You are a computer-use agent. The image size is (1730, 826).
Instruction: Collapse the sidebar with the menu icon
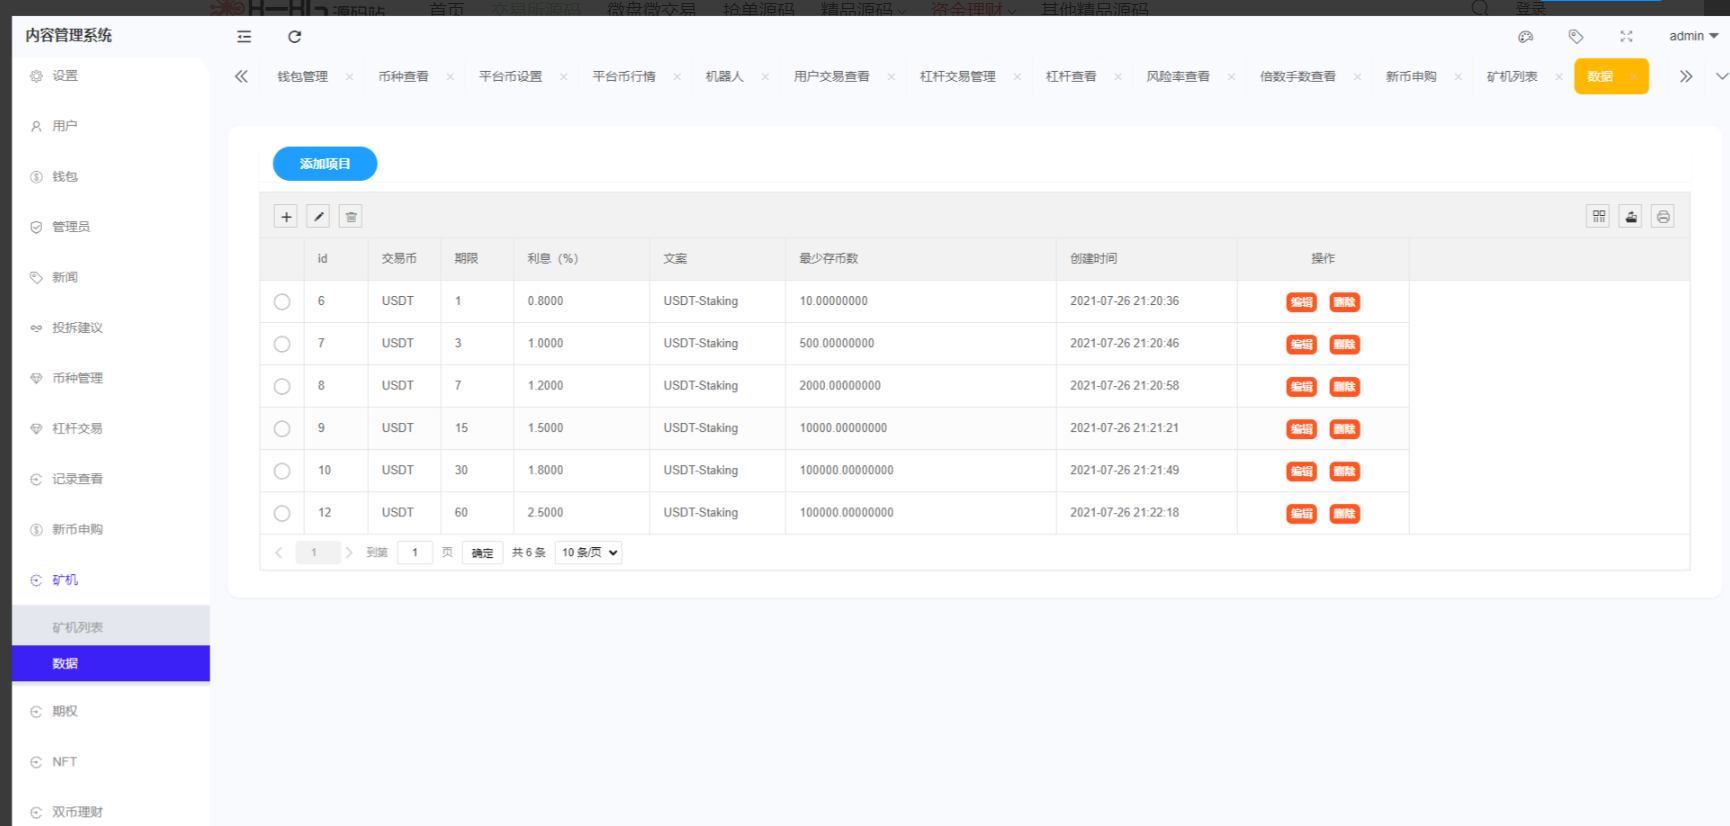tap(244, 37)
